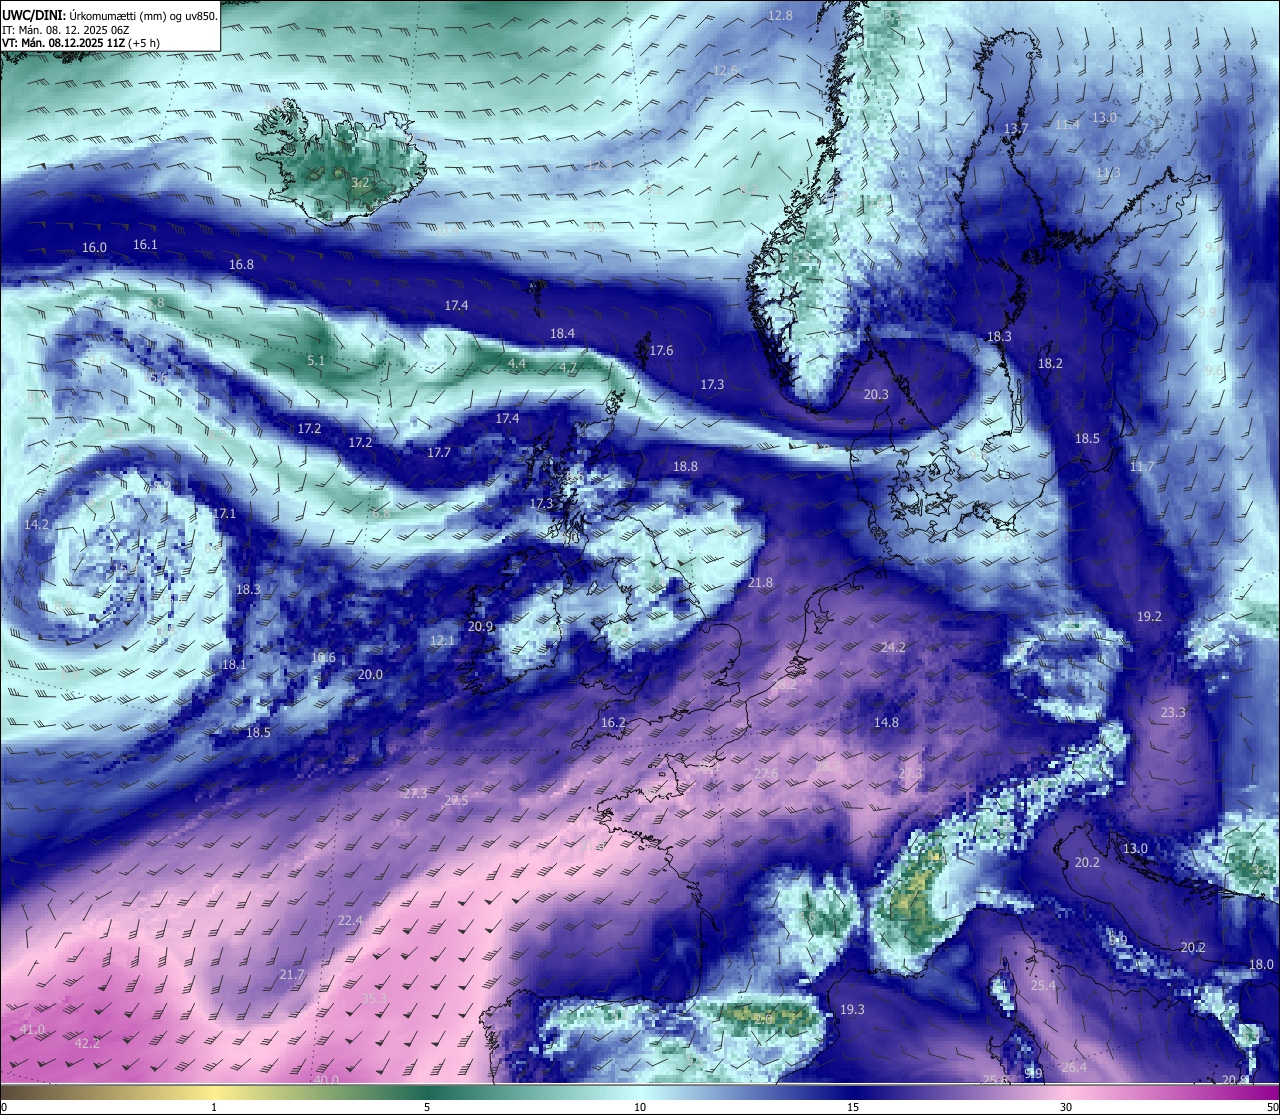Screen dimensions: 1280x1115
Task: Click the colorbar tick label '10'
Action: tap(640, 1107)
